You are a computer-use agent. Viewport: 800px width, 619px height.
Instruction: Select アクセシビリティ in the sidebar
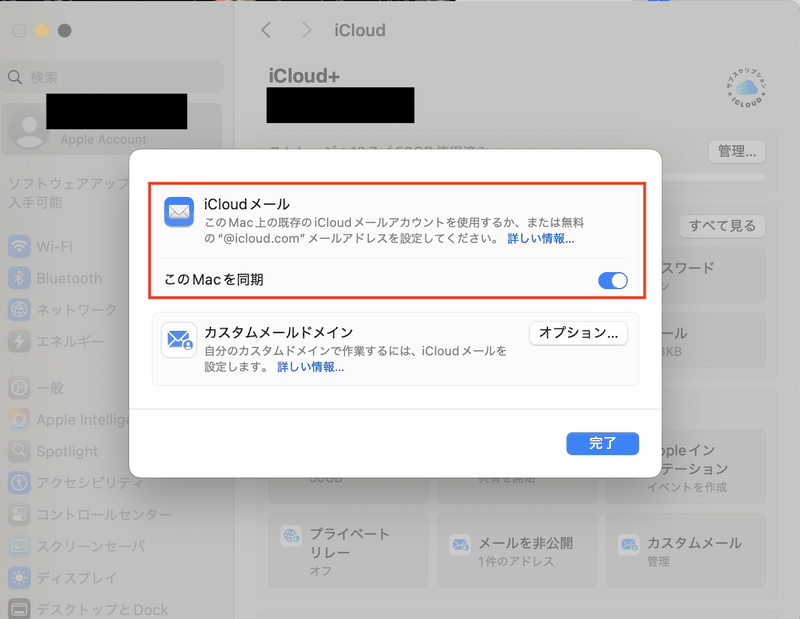click(x=77, y=483)
